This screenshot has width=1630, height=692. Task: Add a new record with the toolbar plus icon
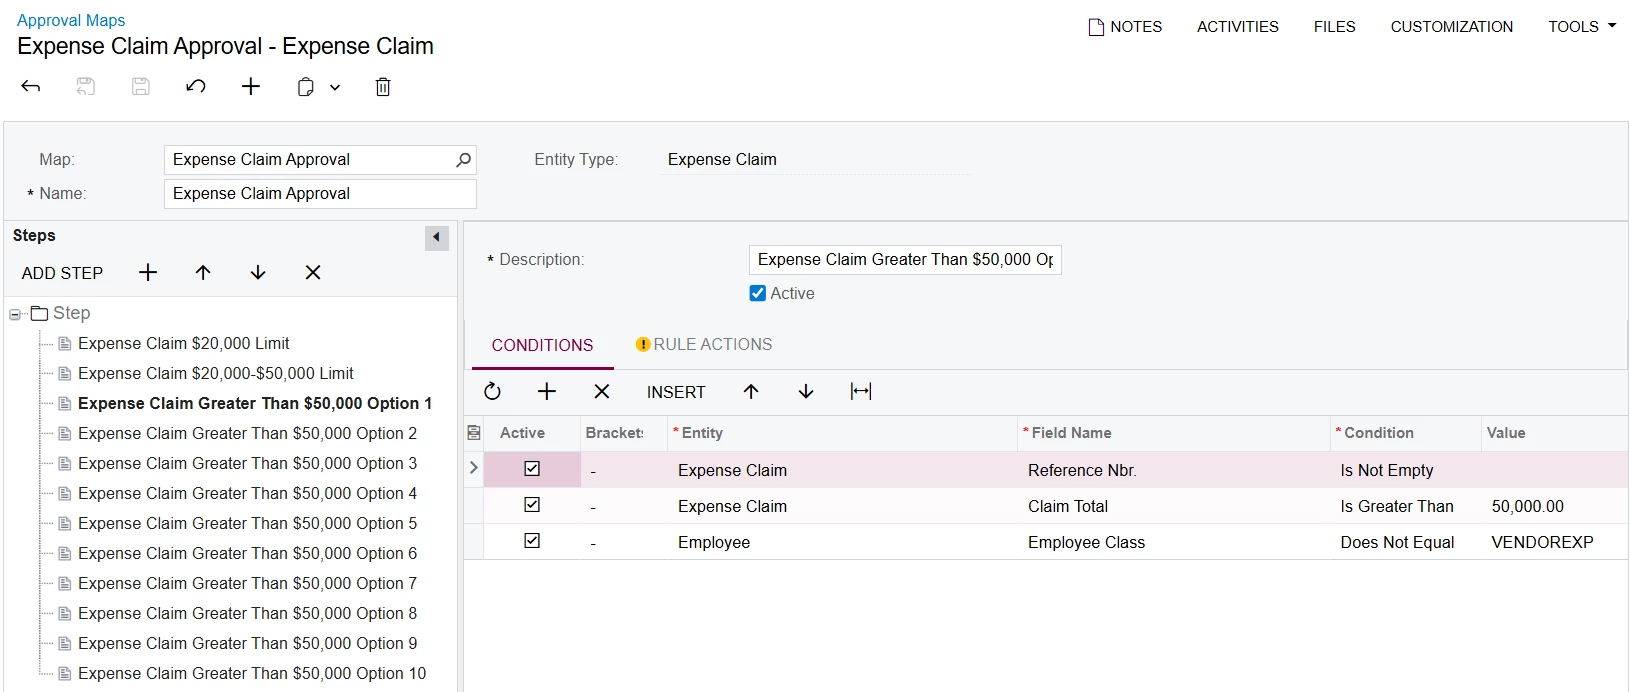pyautogui.click(x=251, y=87)
